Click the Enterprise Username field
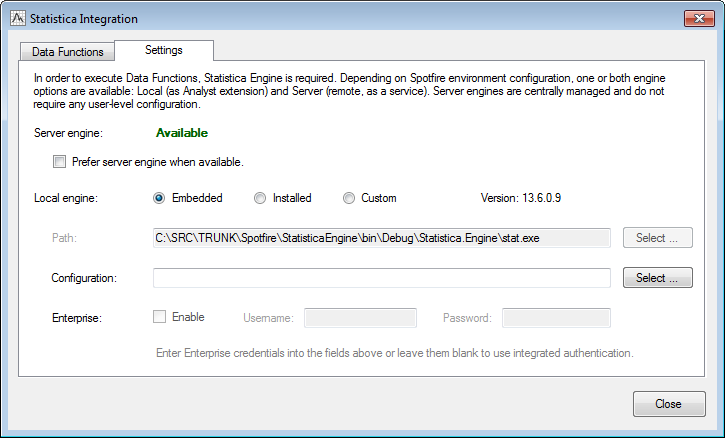This screenshot has width=725, height=438. [360, 318]
